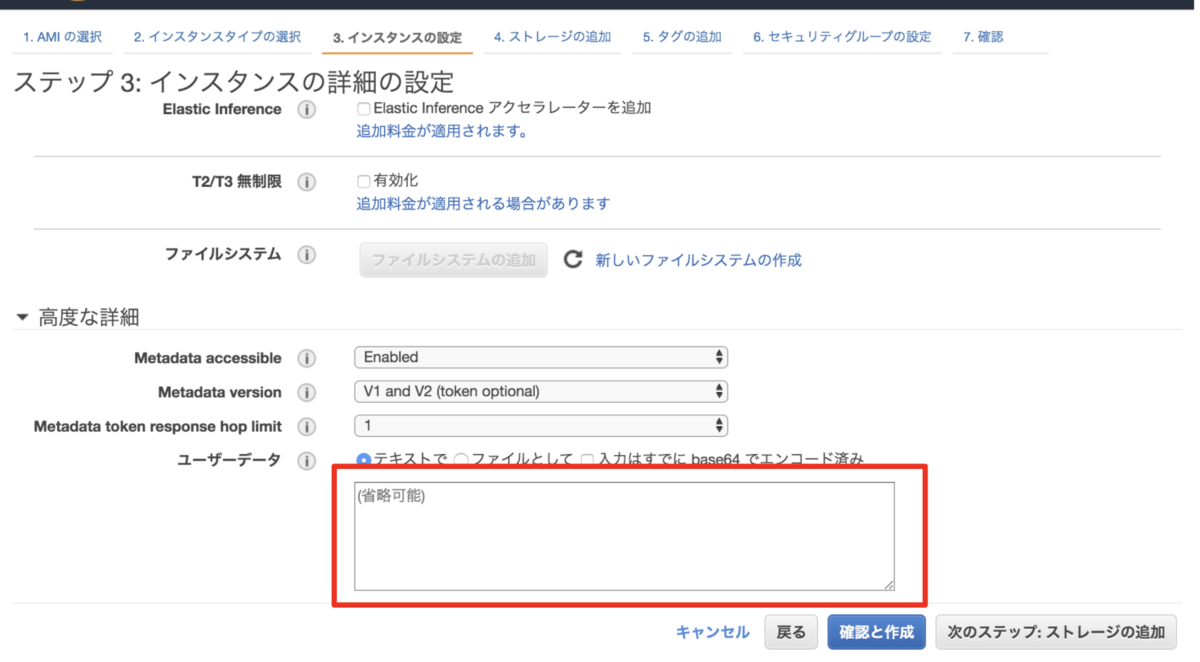Select the テキストで radio button
Screen dimensions: 1200x662
click(x=364, y=460)
